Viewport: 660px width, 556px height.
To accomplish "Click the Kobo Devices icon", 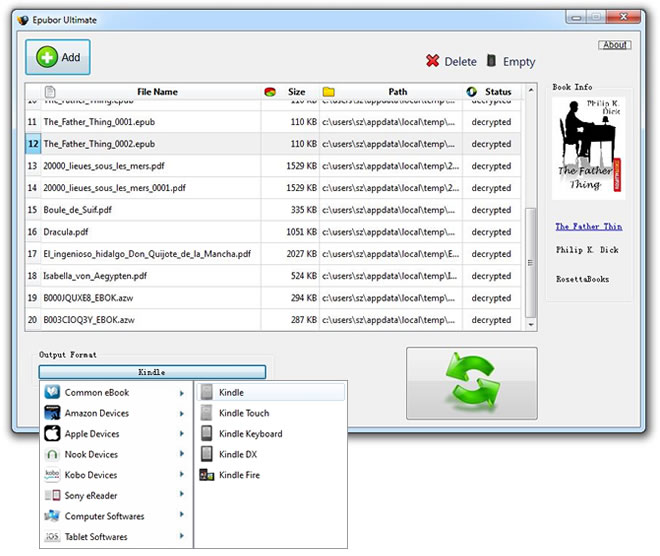I will [x=53, y=475].
